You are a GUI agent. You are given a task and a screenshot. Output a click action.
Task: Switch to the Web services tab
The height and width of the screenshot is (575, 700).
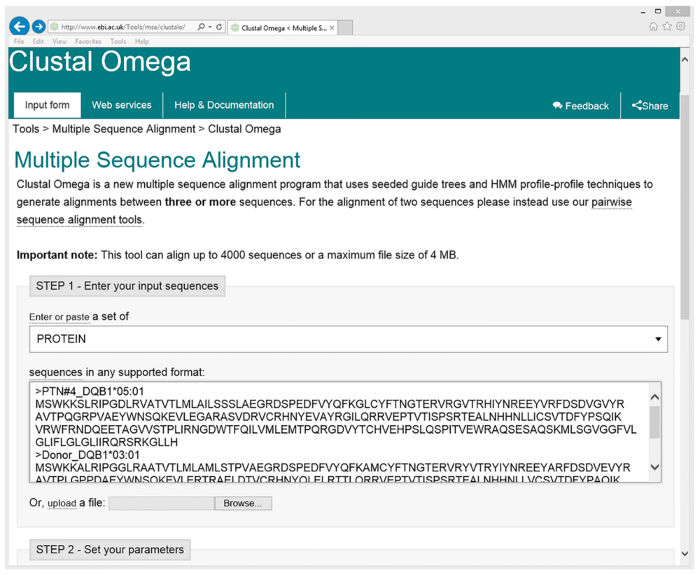(x=122, y=105)
